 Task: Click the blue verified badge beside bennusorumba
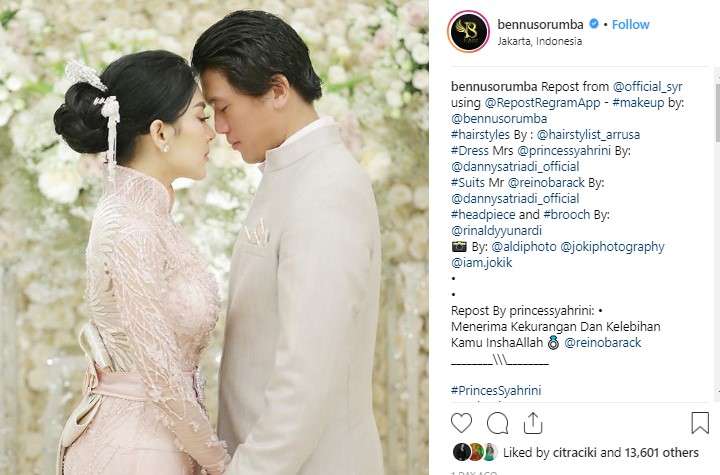click(594, 24)
